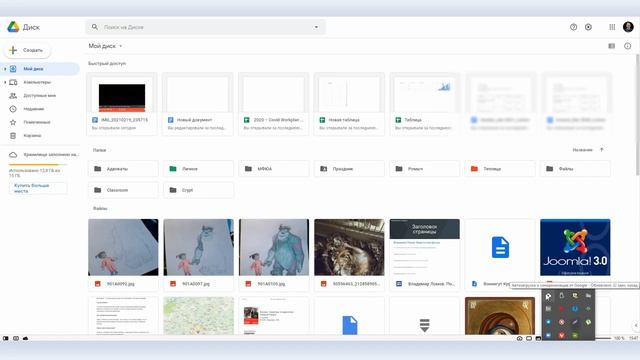This screenshot has width=640, height=360.
Task: Click the Drive search input field
Action: (206, 27)
